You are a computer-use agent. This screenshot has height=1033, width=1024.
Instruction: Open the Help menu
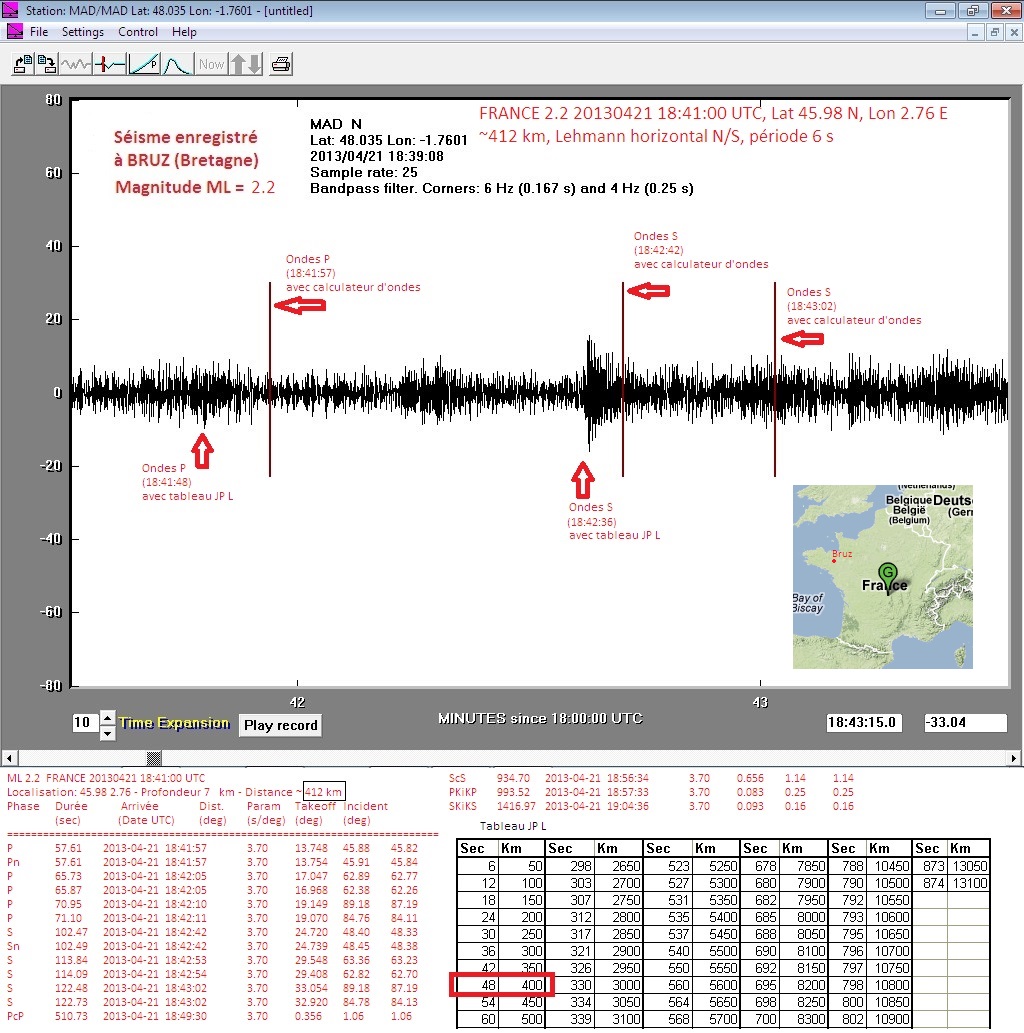pyautogui.click(x=184, y=32)
